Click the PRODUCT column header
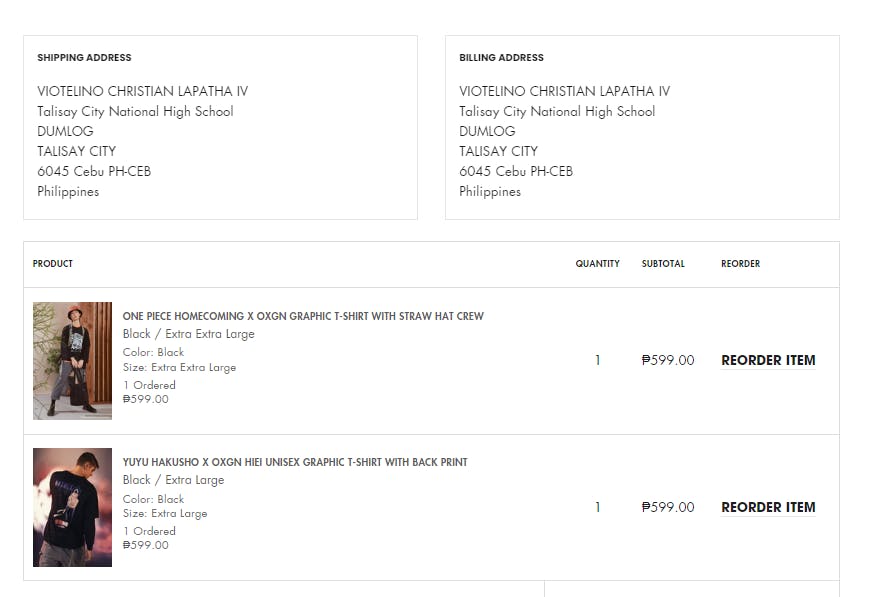Screen dimensions: 872x597 coord(53,264)
